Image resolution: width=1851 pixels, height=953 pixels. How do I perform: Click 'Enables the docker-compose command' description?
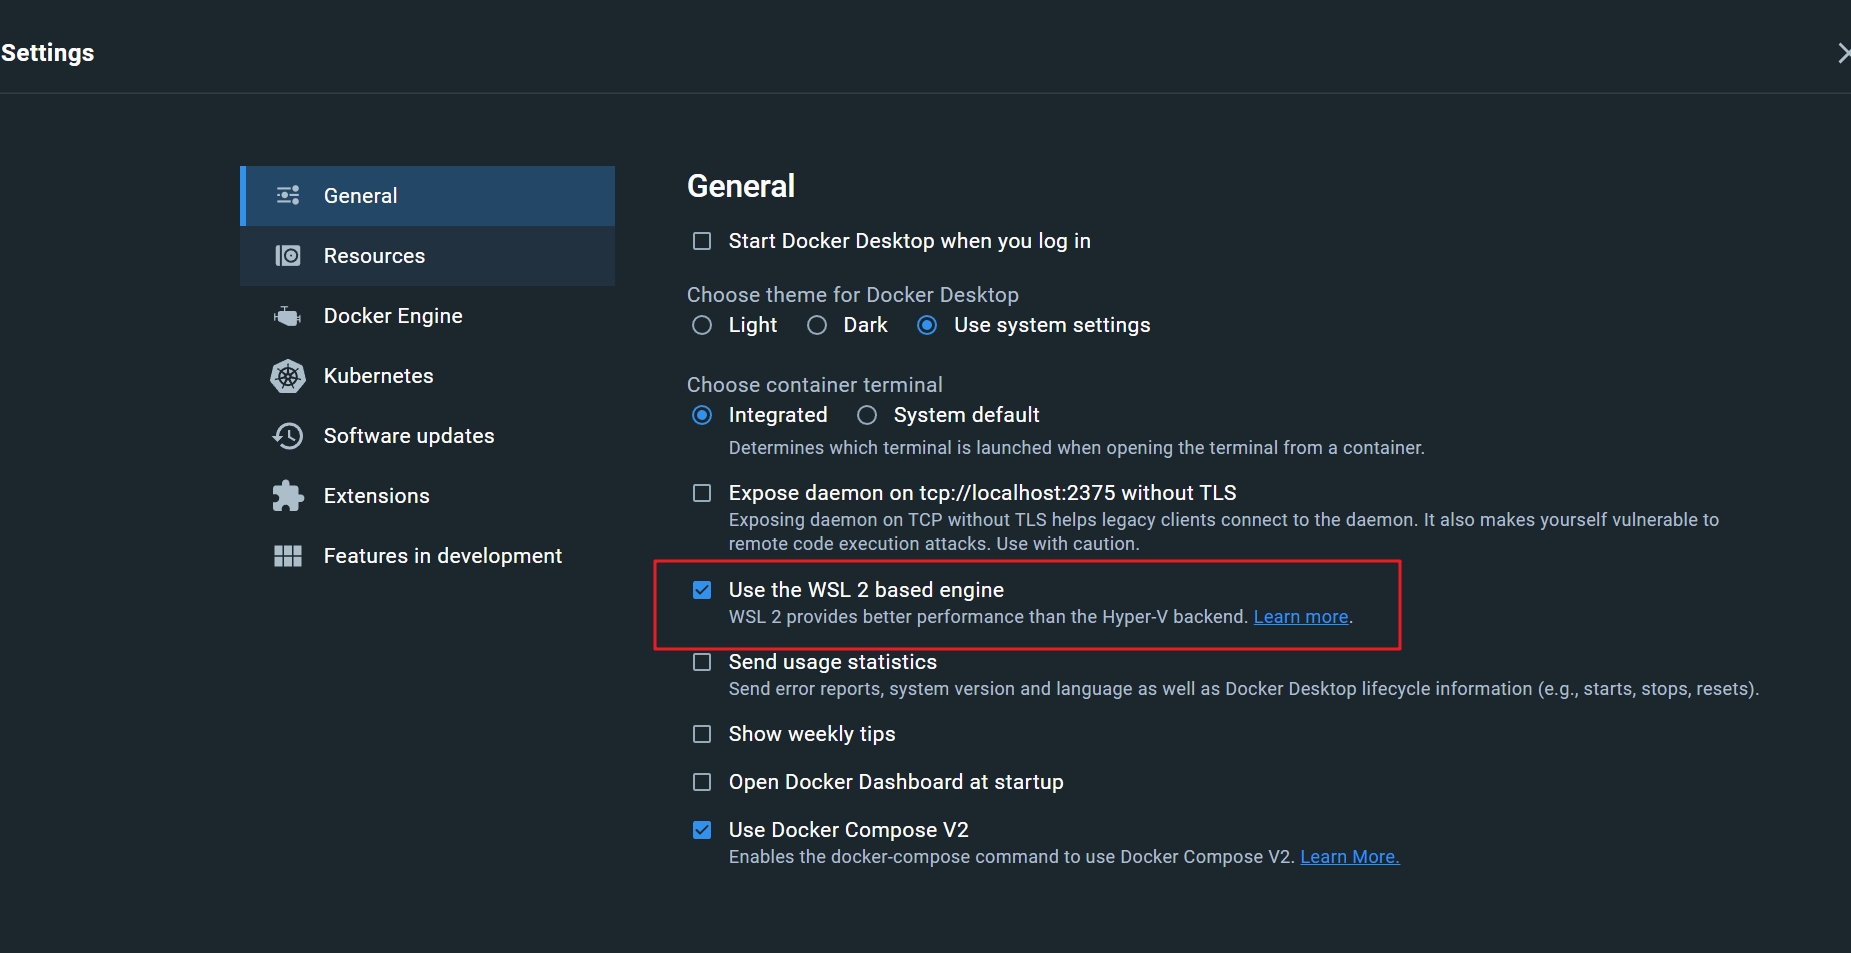click(1012, 857)
